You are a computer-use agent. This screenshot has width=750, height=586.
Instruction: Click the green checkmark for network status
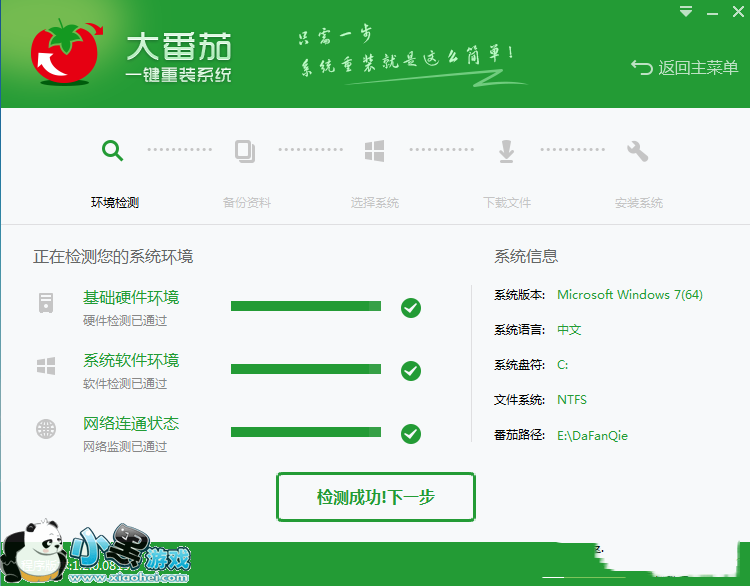tap(411, 434)
